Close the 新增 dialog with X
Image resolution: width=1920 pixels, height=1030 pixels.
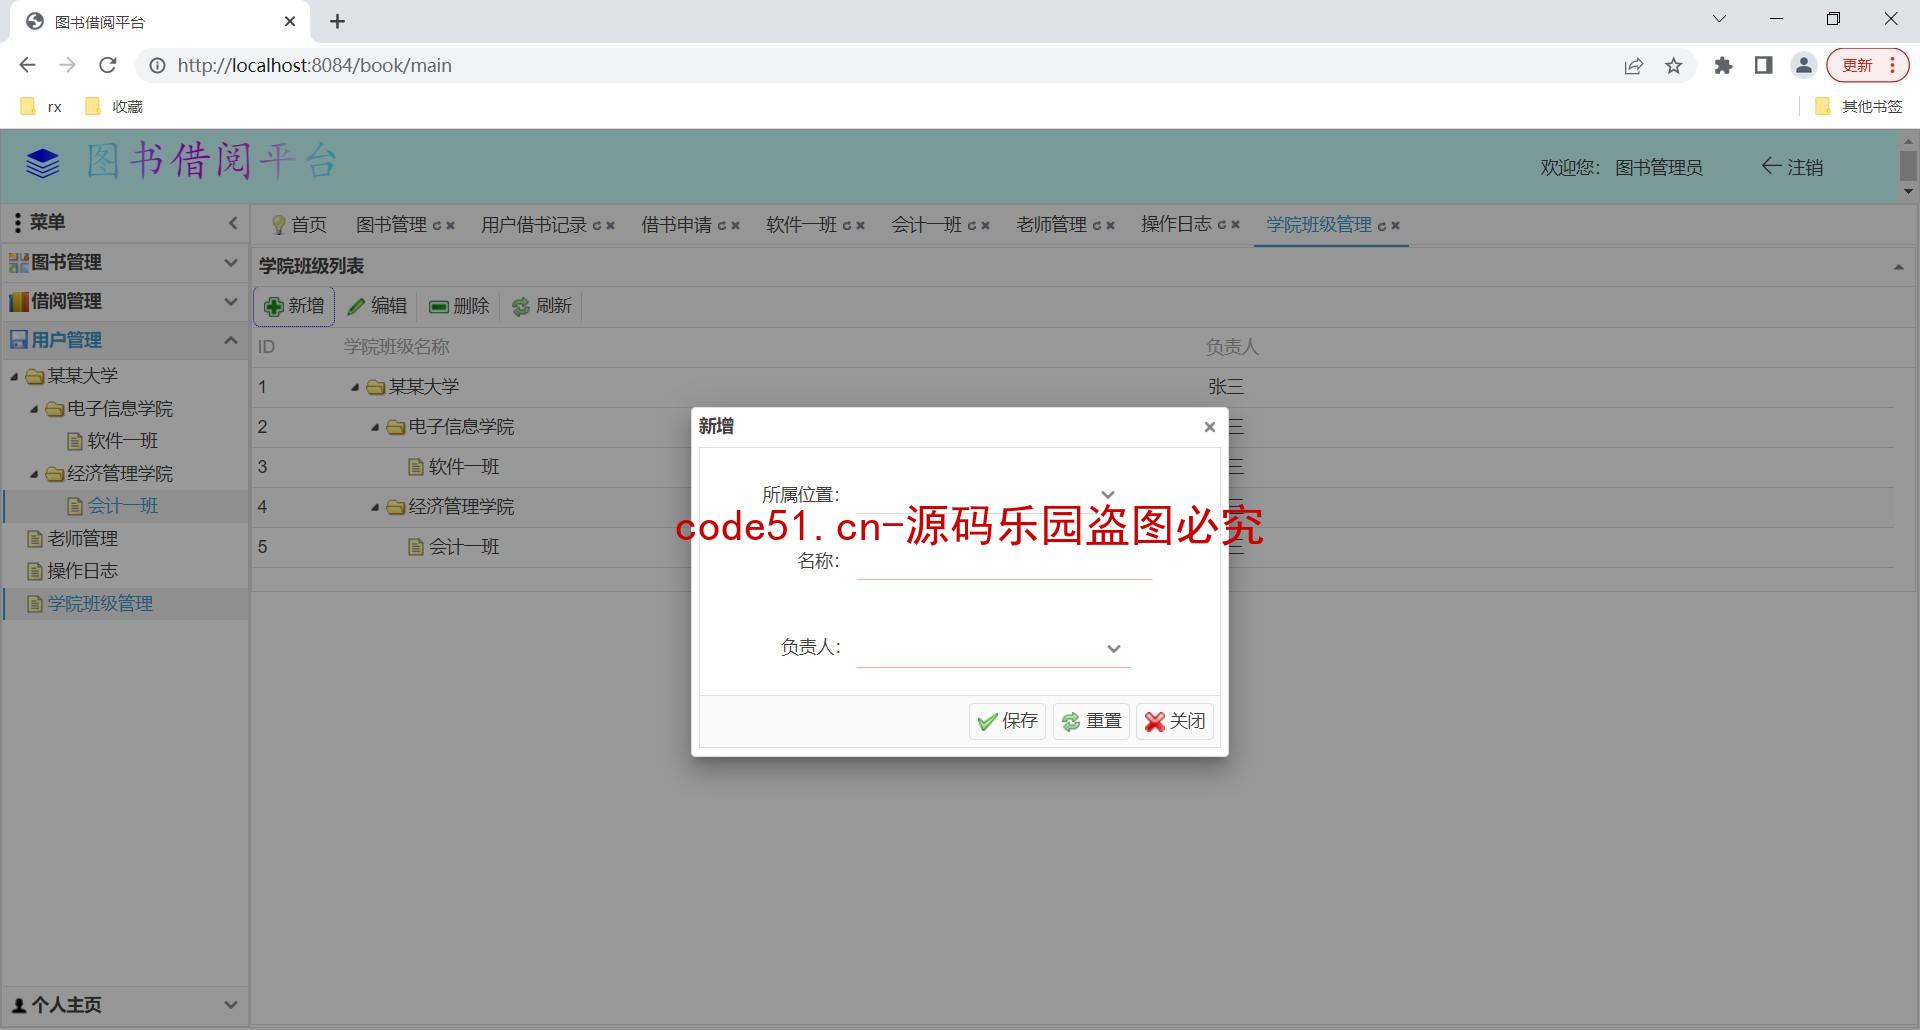pos(1209,427)
